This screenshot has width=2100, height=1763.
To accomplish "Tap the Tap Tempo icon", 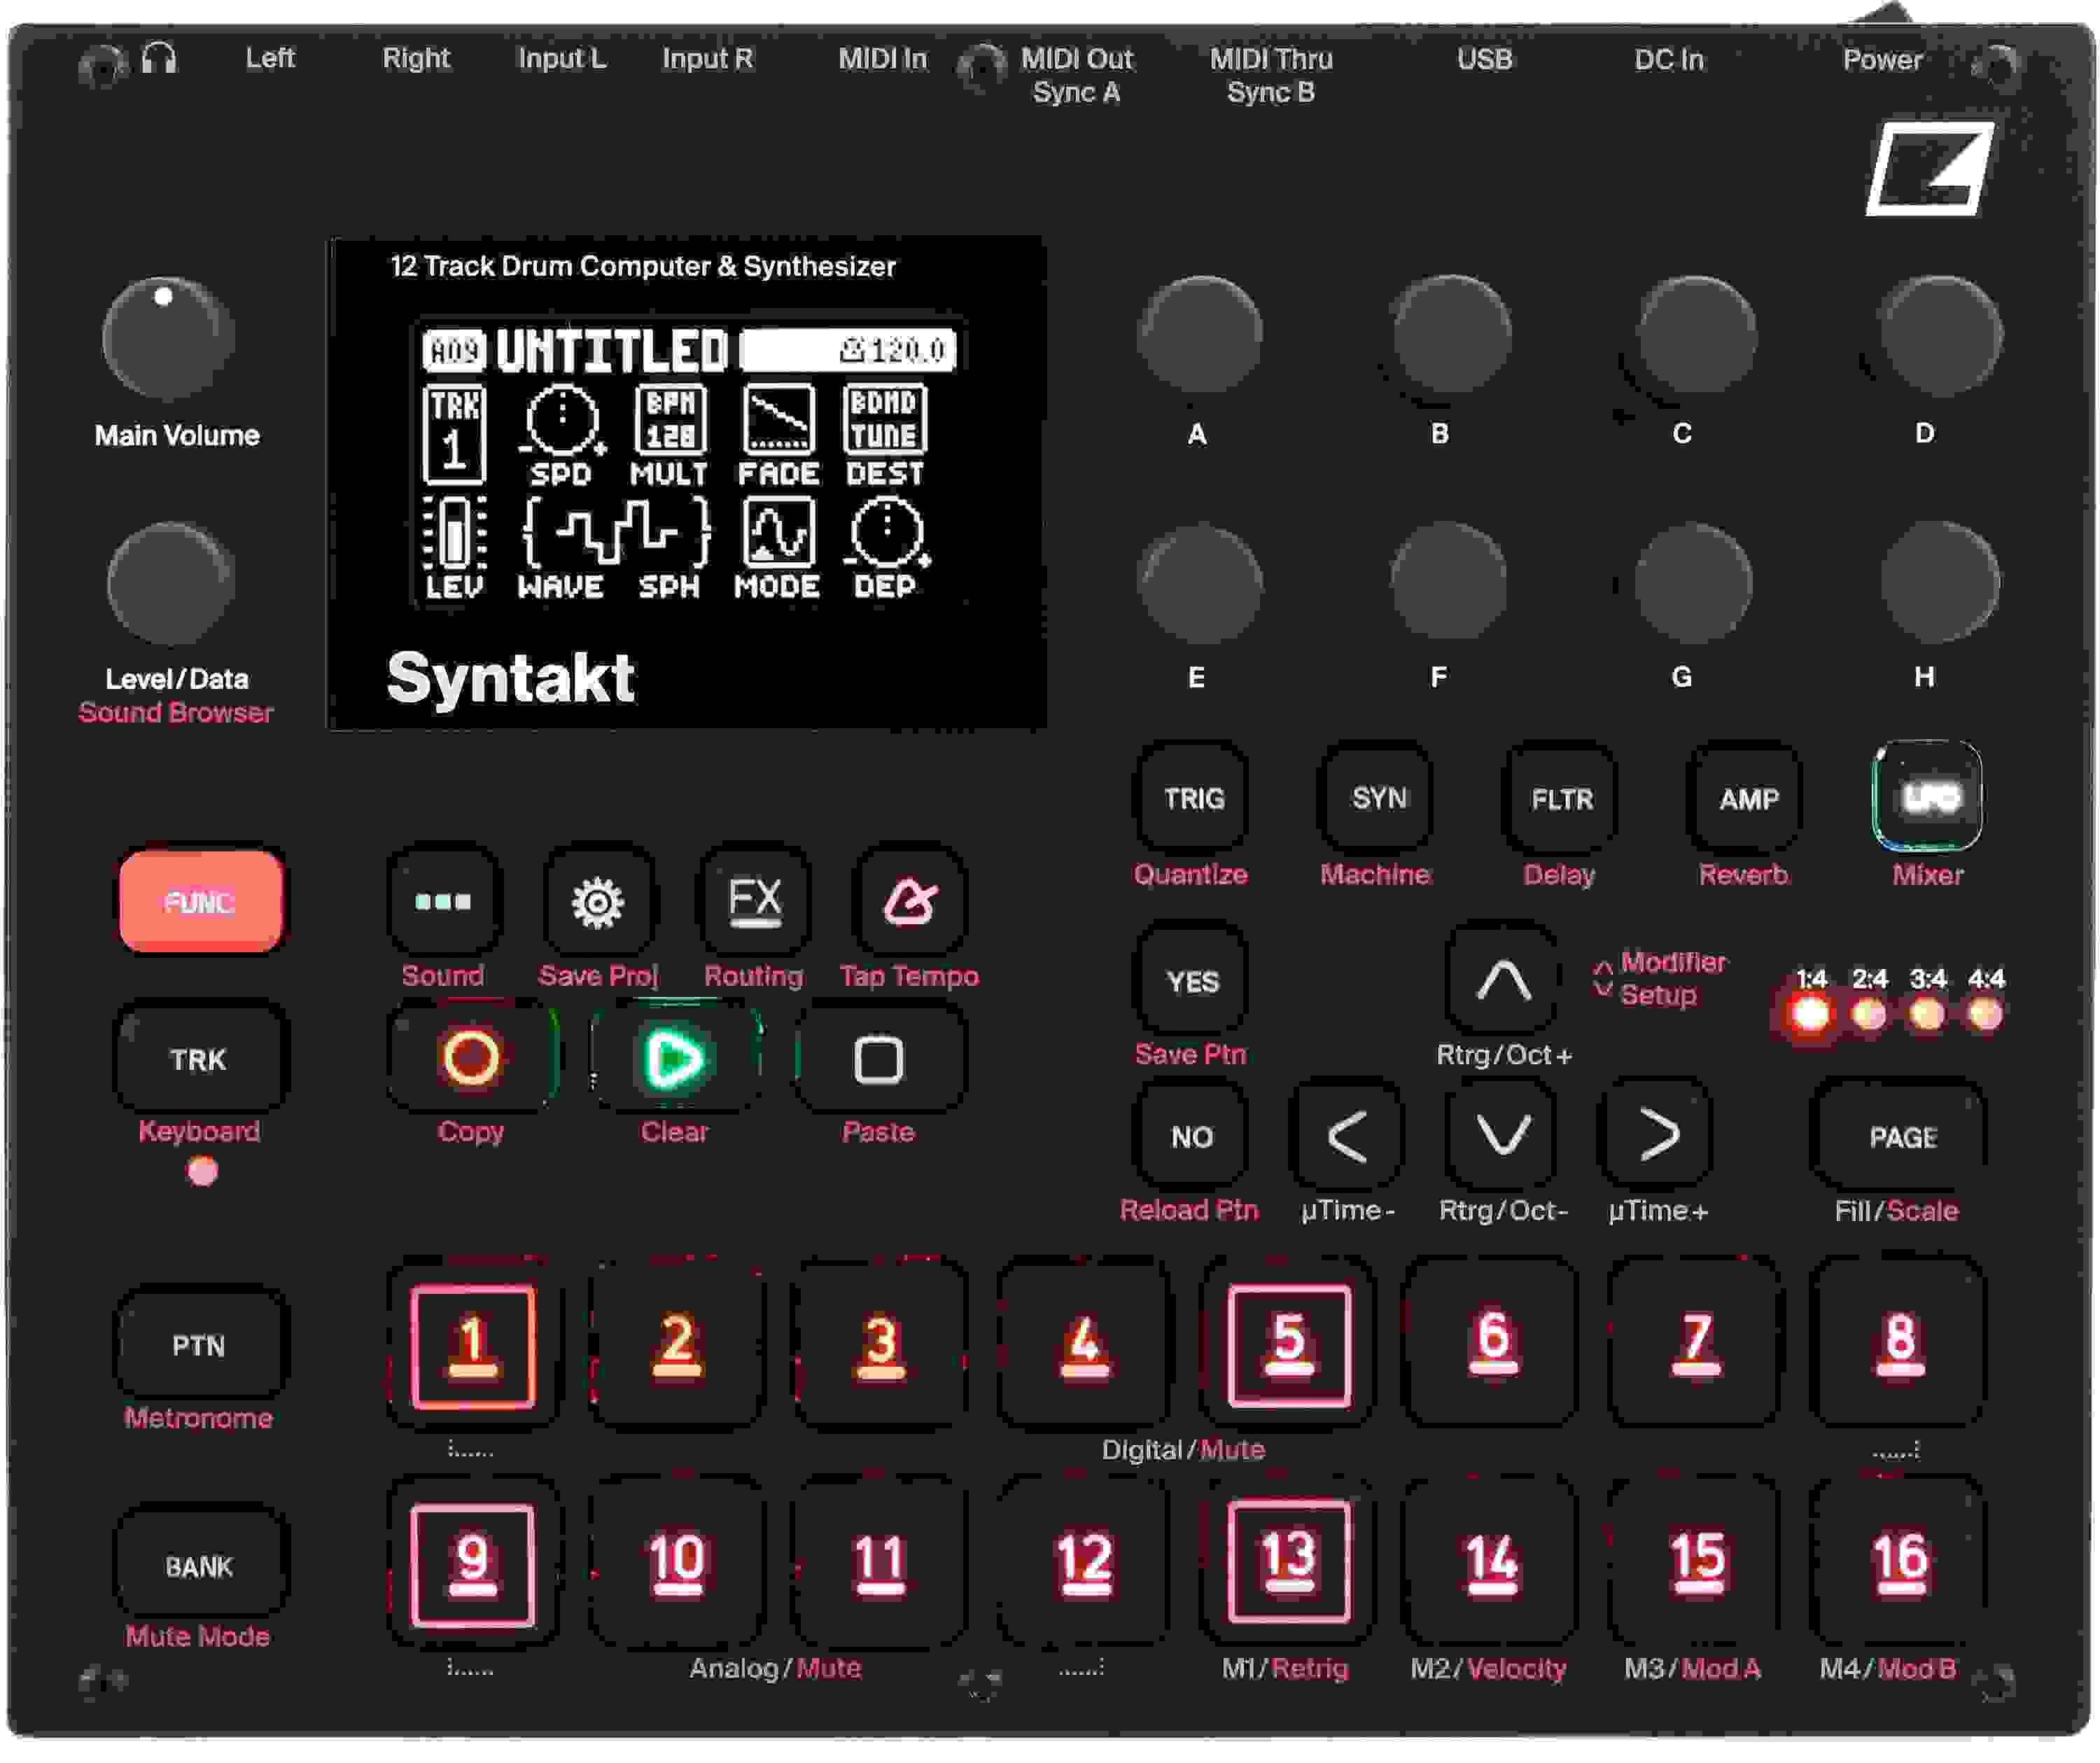I will (911, 900).
